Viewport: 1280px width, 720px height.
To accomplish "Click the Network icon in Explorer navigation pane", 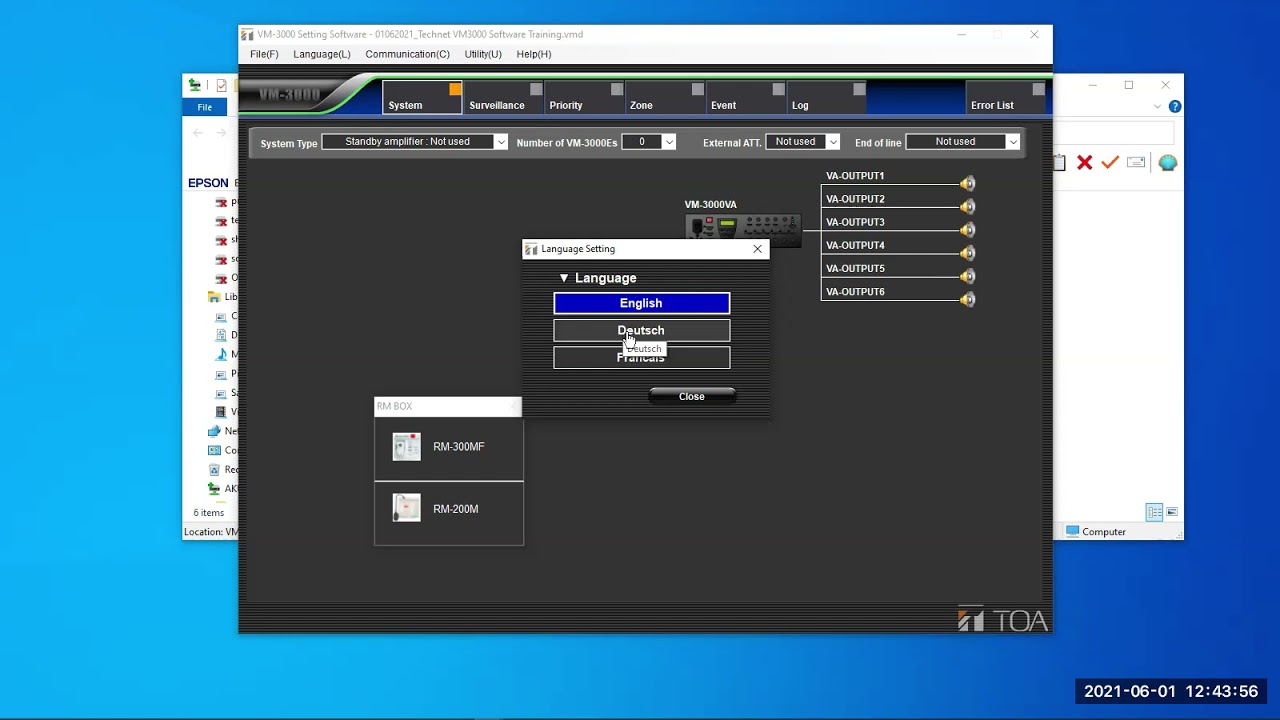I will [214, 431].
